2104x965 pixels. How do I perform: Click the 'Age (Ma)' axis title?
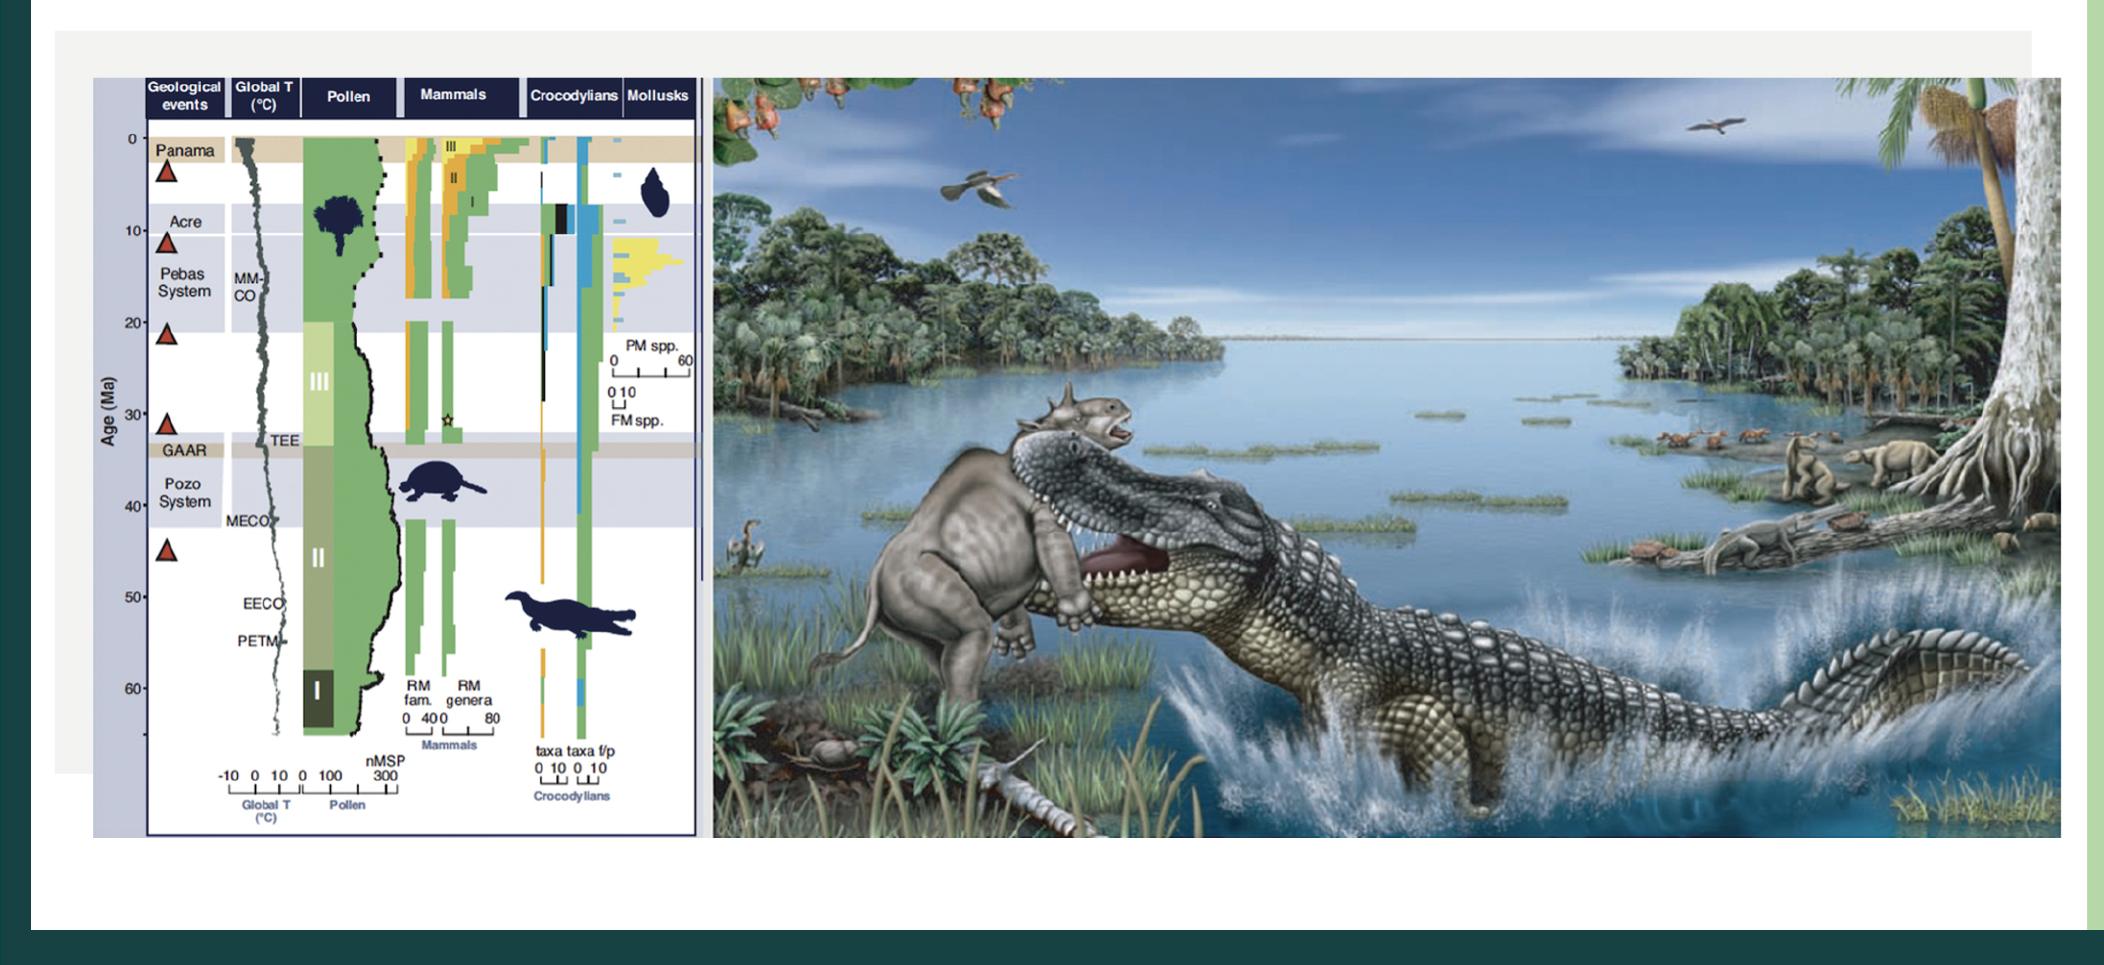[109, 411]
